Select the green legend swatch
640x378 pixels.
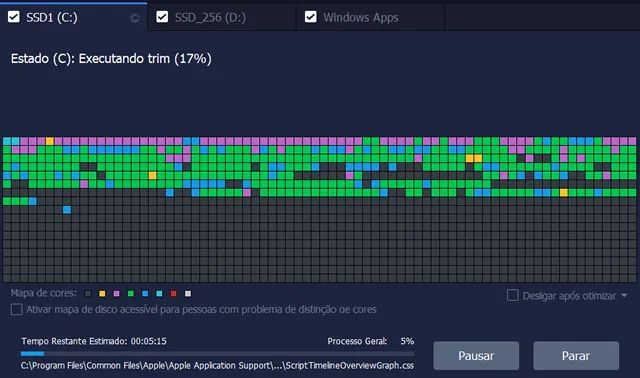tap(131, 294)
